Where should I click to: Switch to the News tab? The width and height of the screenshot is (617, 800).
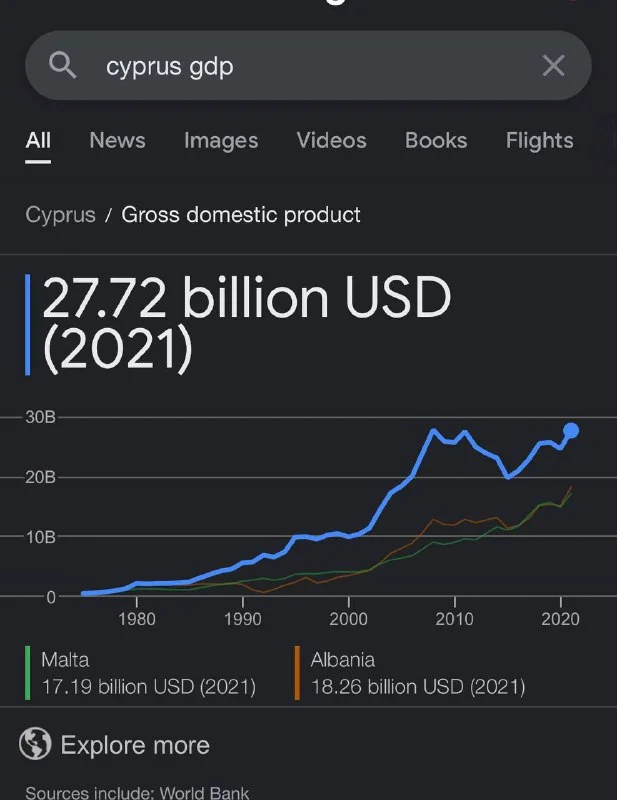117,141
